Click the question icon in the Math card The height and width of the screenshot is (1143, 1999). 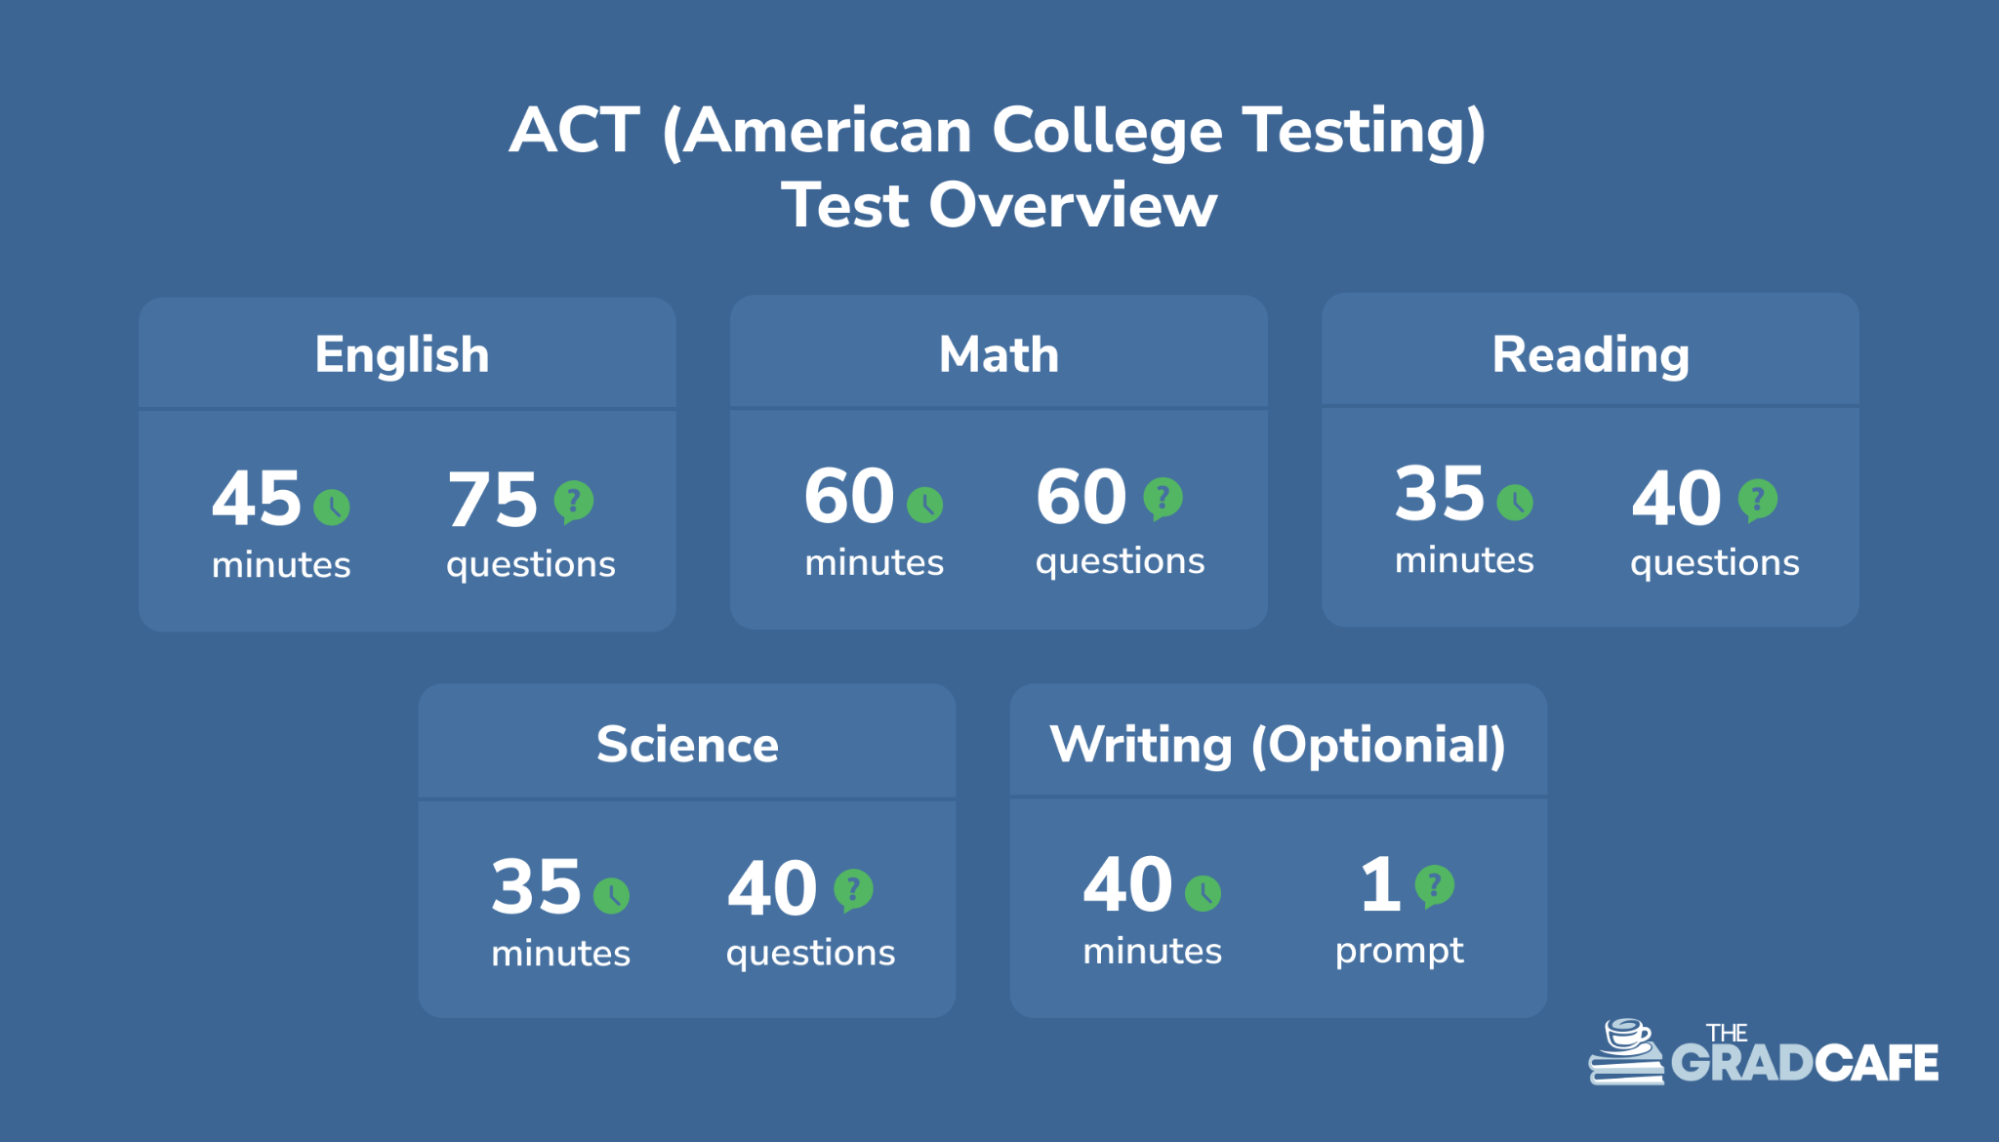[x=1163, y=498]
